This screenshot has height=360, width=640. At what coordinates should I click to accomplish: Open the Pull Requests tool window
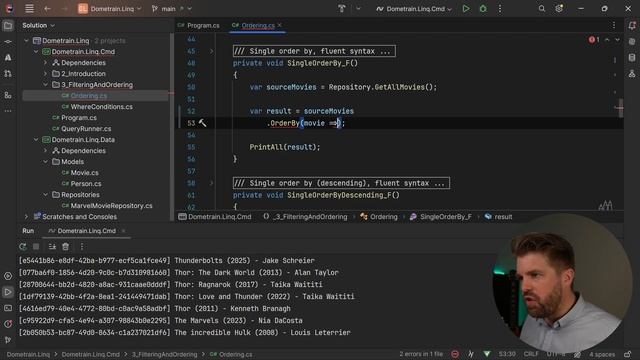8,73
